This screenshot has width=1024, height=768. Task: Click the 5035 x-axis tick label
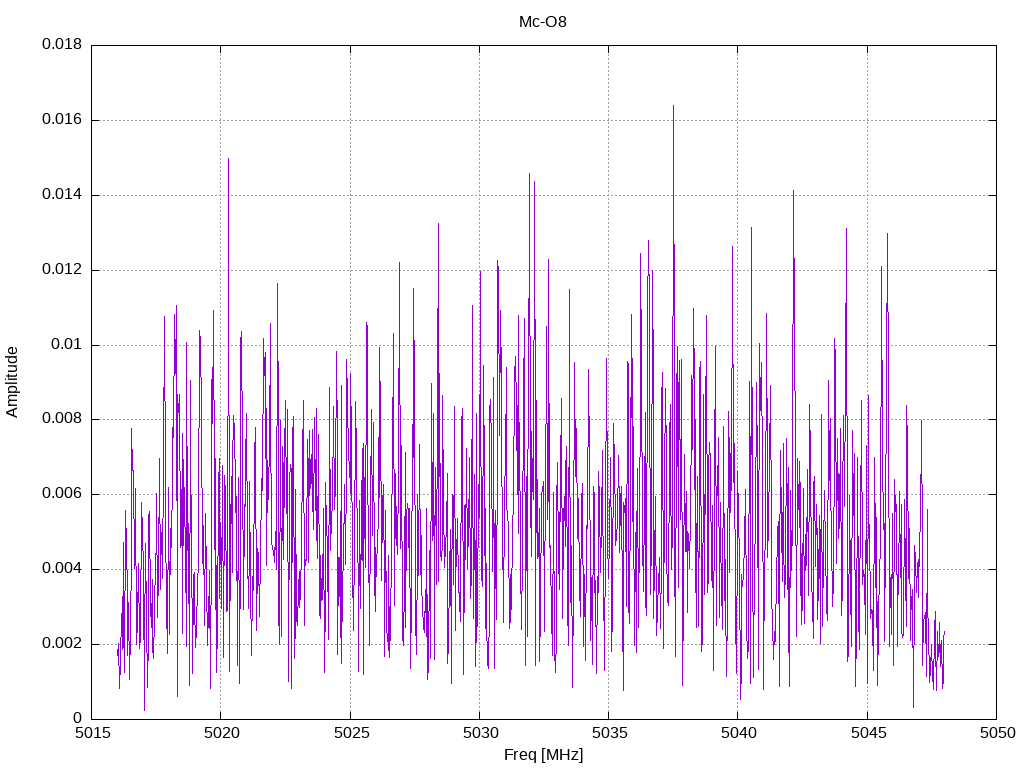[609, 733]
